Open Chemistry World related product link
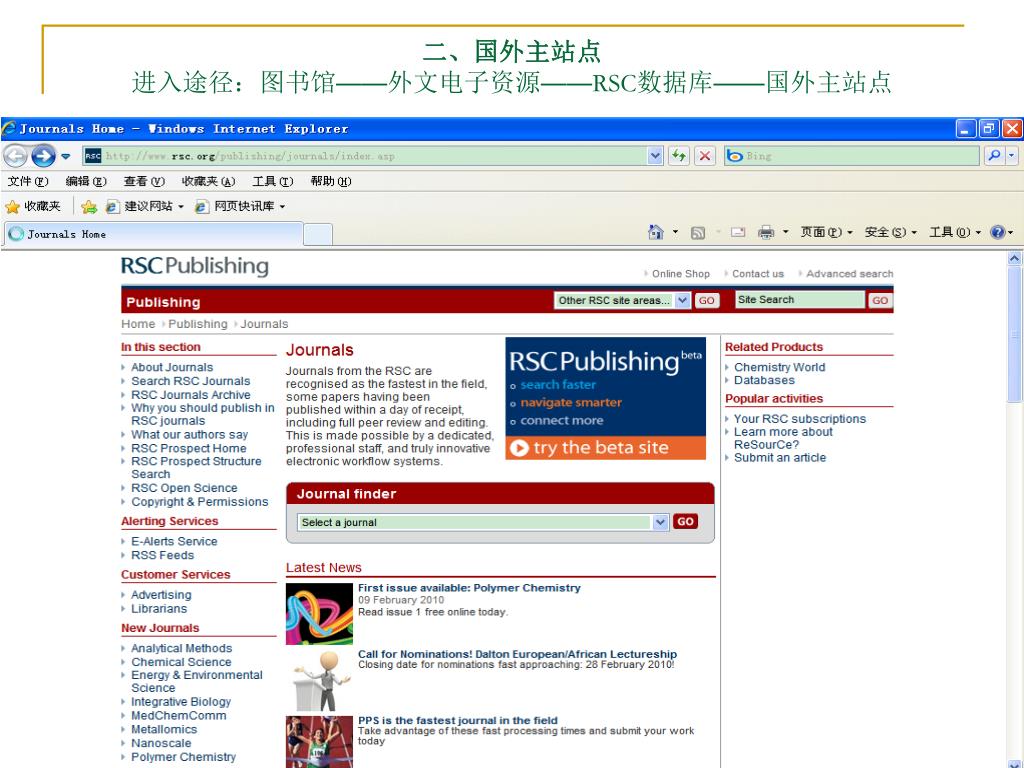 pos(779,367)
